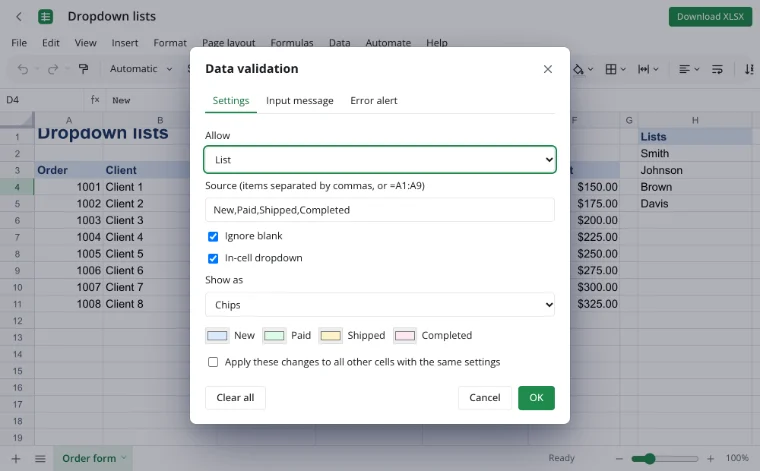Expand the borders dropdown arrow
Image resolution: width=760 pixels, height=471 pixels.
623,69
